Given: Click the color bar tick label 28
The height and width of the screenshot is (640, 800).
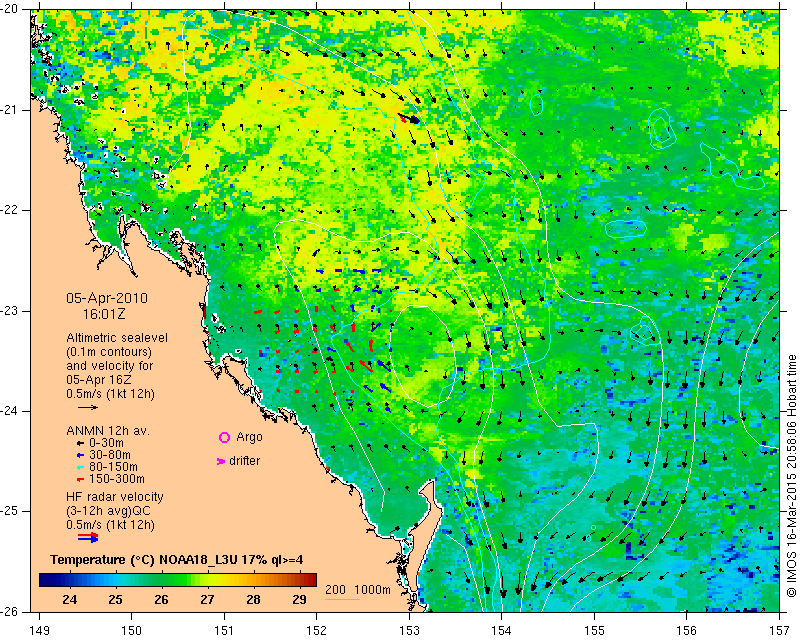Looking at the screenshot, I should coord(254,599).
